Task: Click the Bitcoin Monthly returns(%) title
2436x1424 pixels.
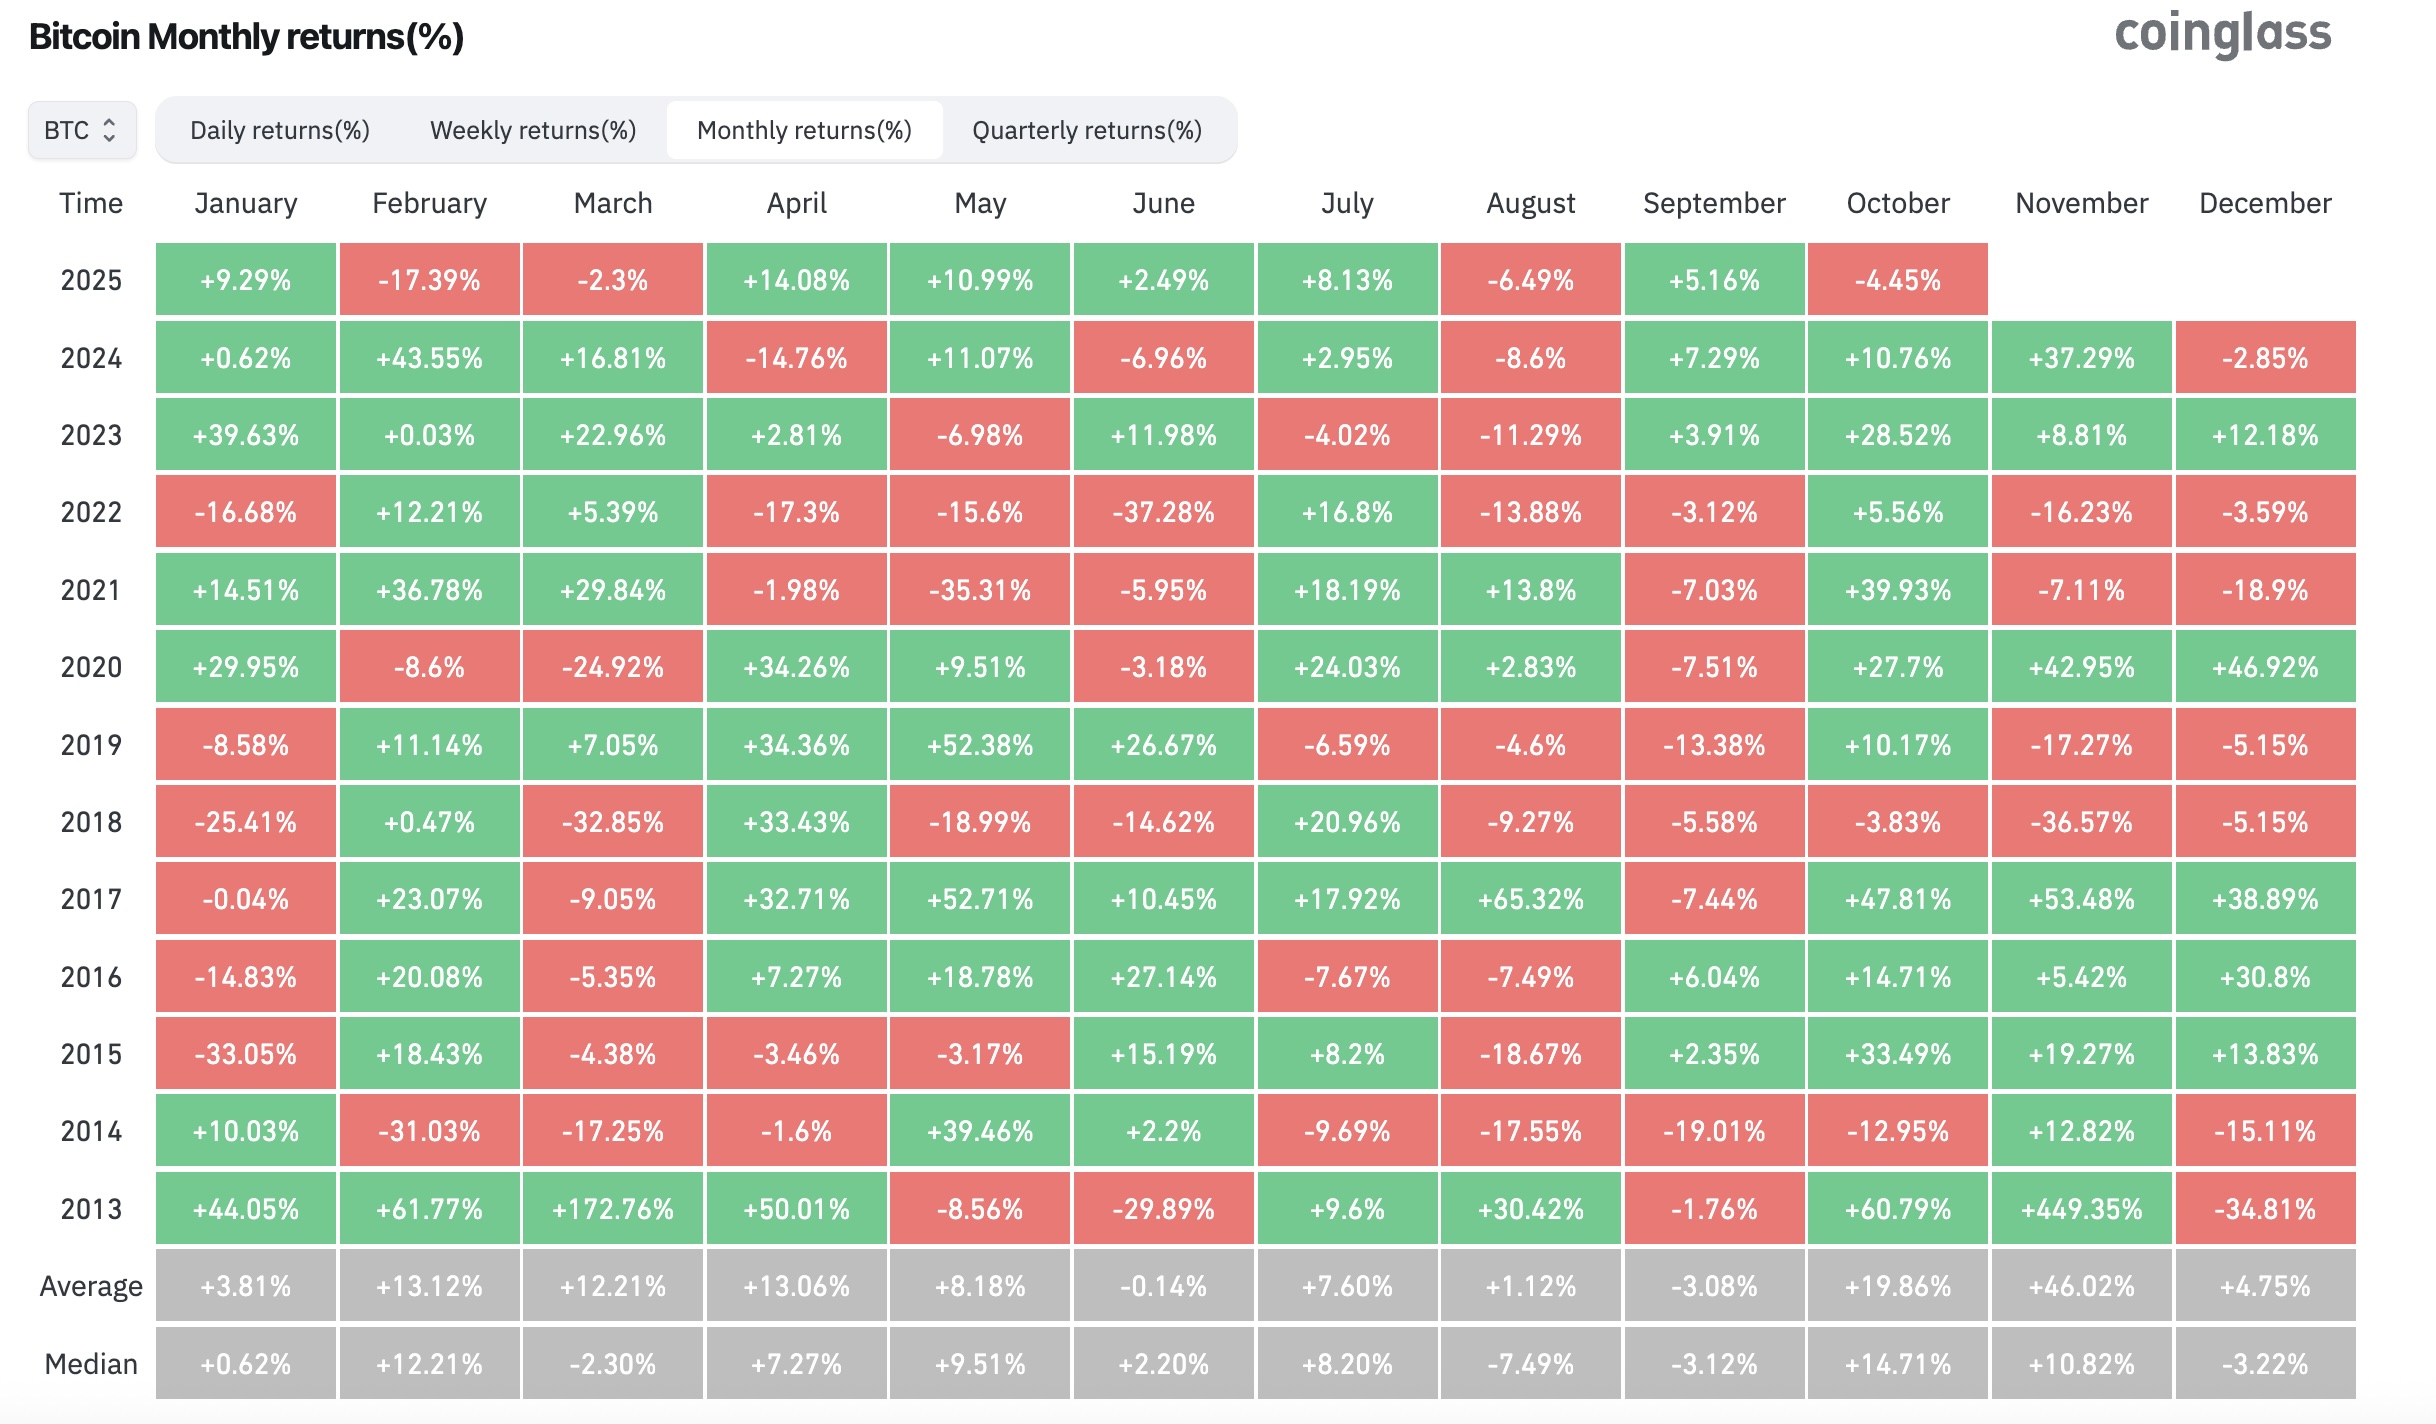Action: coord(246,37)
